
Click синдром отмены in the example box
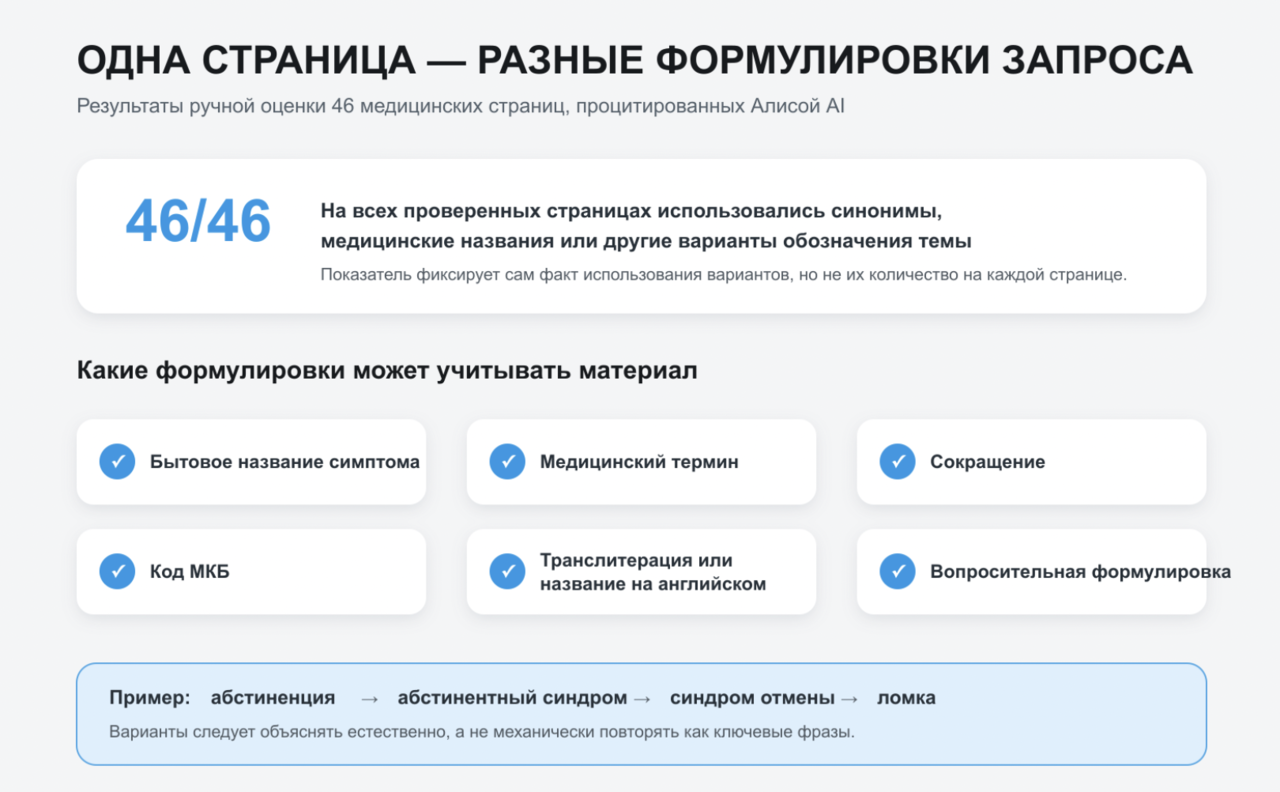[752, 698]
